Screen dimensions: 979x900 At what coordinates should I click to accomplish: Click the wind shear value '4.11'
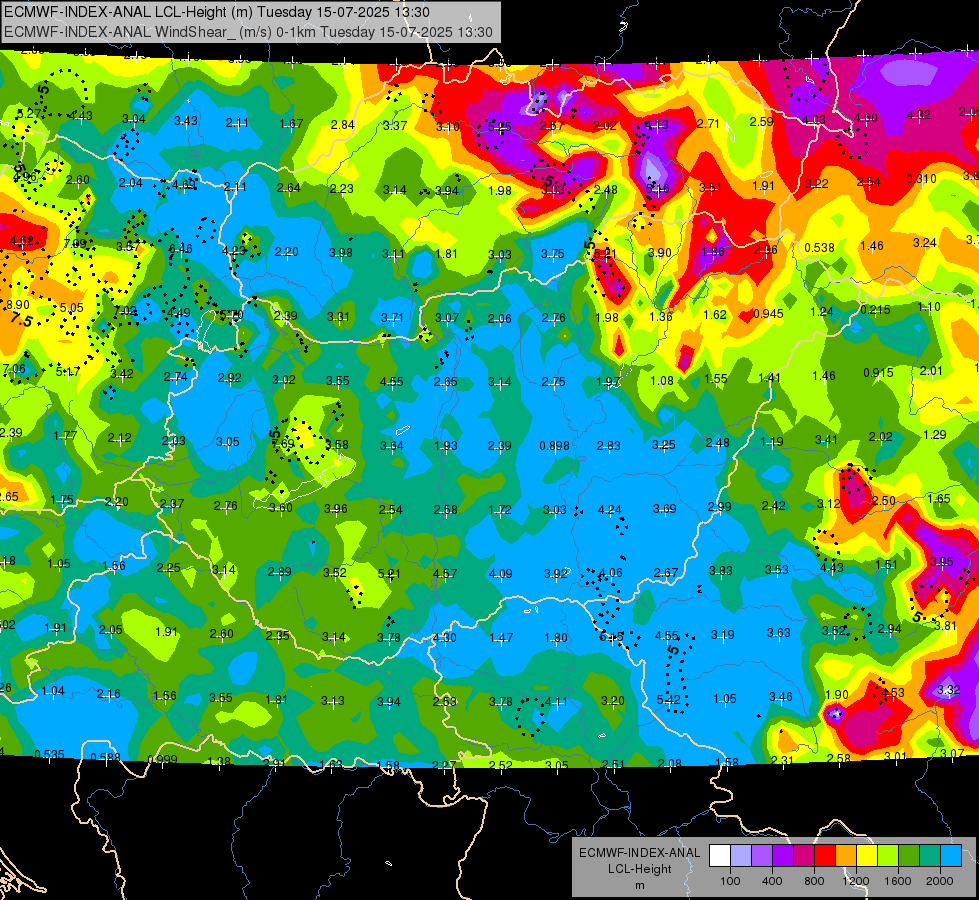pyautogui.click(x=556, y=701)
